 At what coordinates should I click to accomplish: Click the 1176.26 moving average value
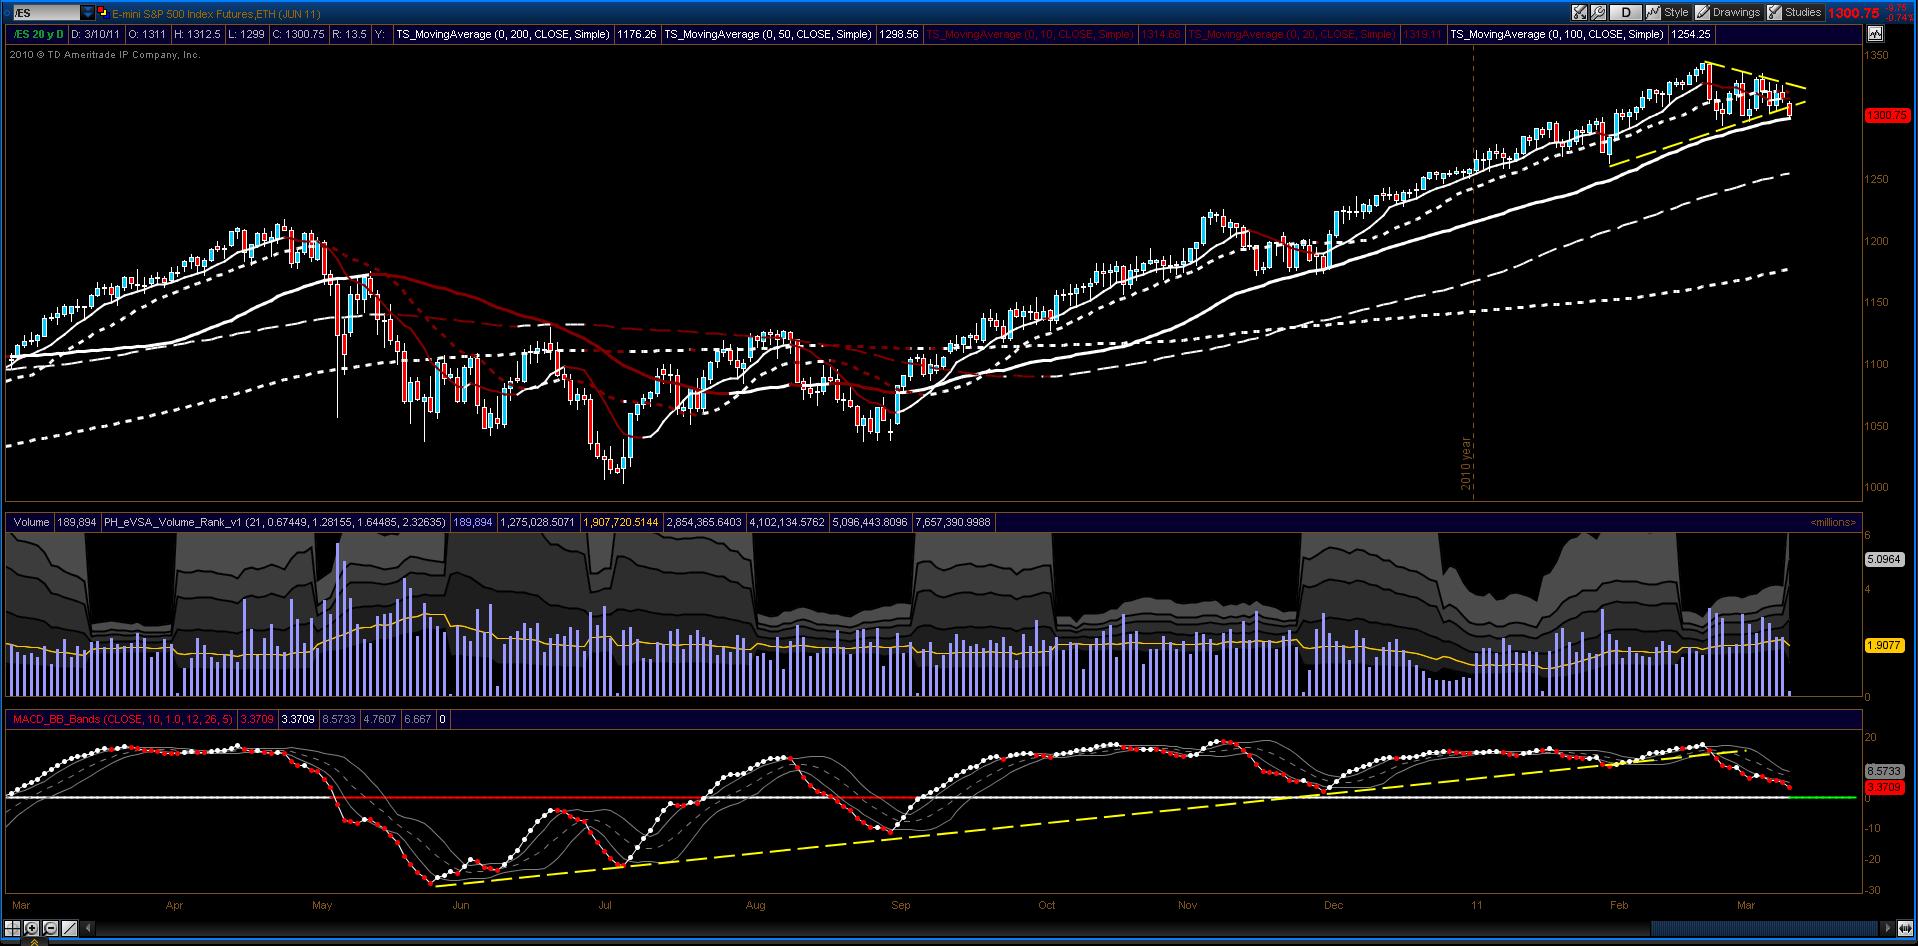click(637, 34)
